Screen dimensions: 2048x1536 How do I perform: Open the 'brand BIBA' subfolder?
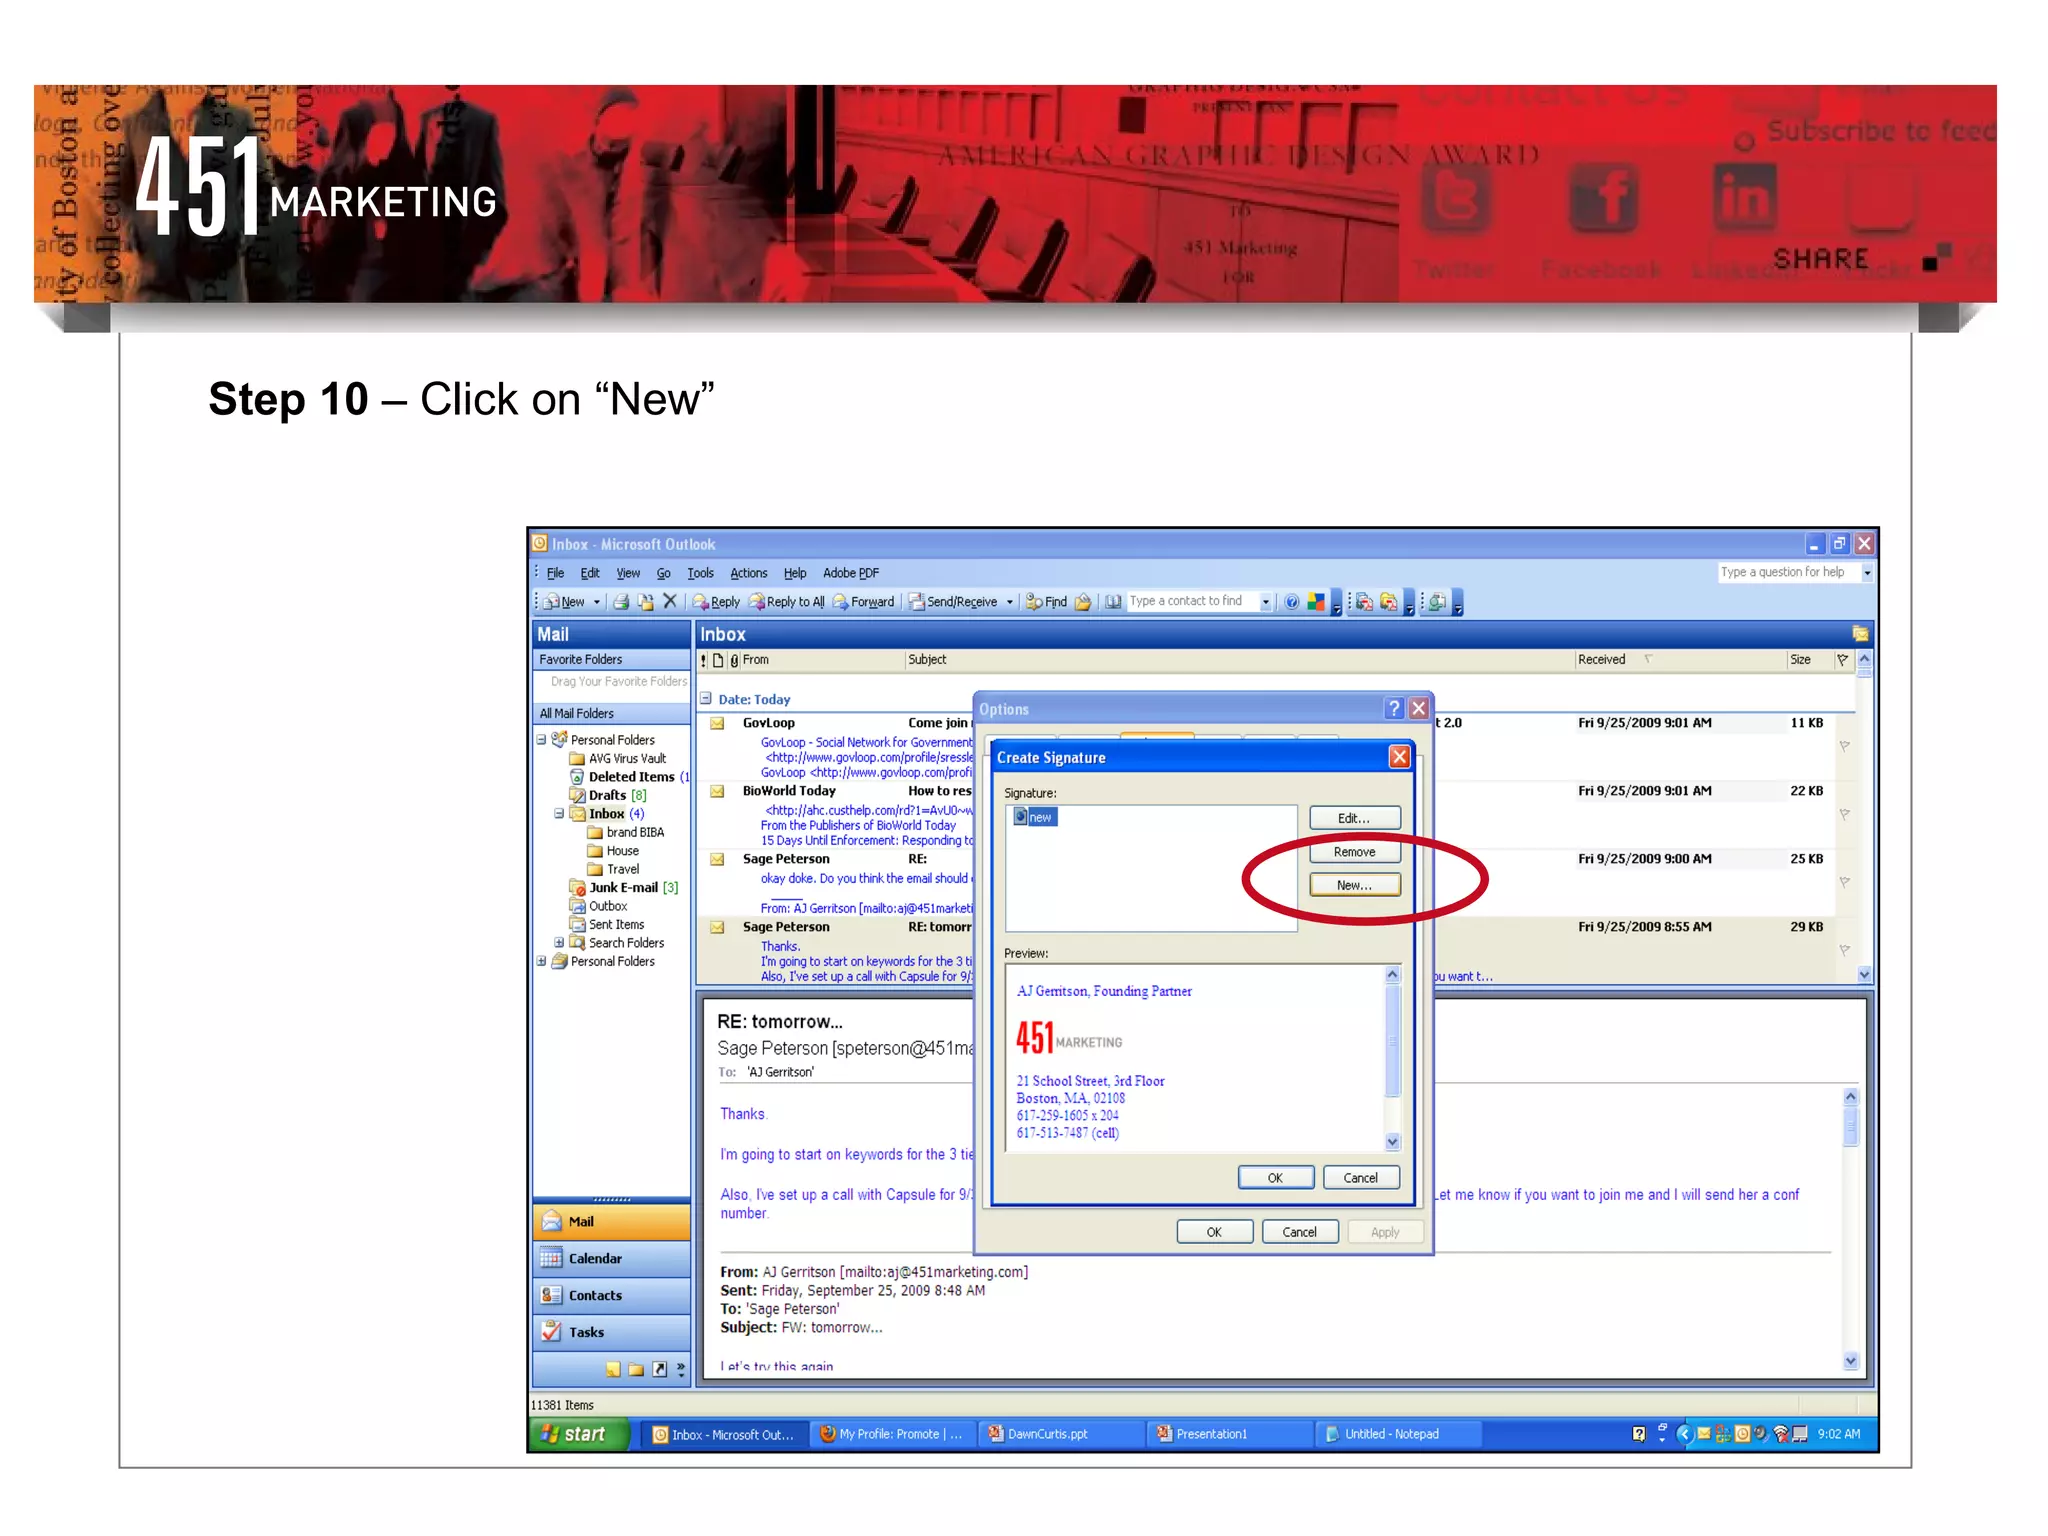626,832
